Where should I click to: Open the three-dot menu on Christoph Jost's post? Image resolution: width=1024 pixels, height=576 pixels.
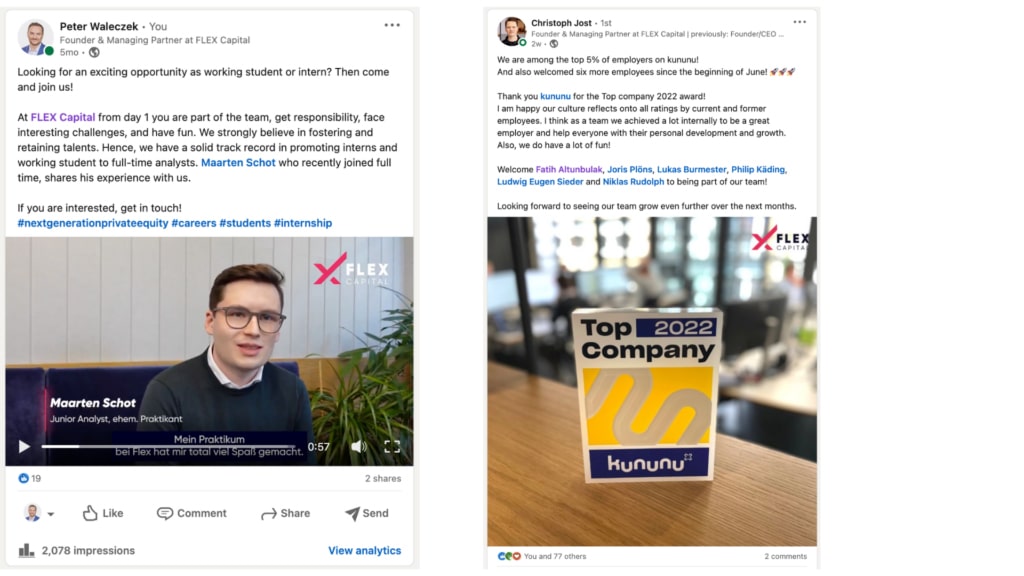coord(799,22)
